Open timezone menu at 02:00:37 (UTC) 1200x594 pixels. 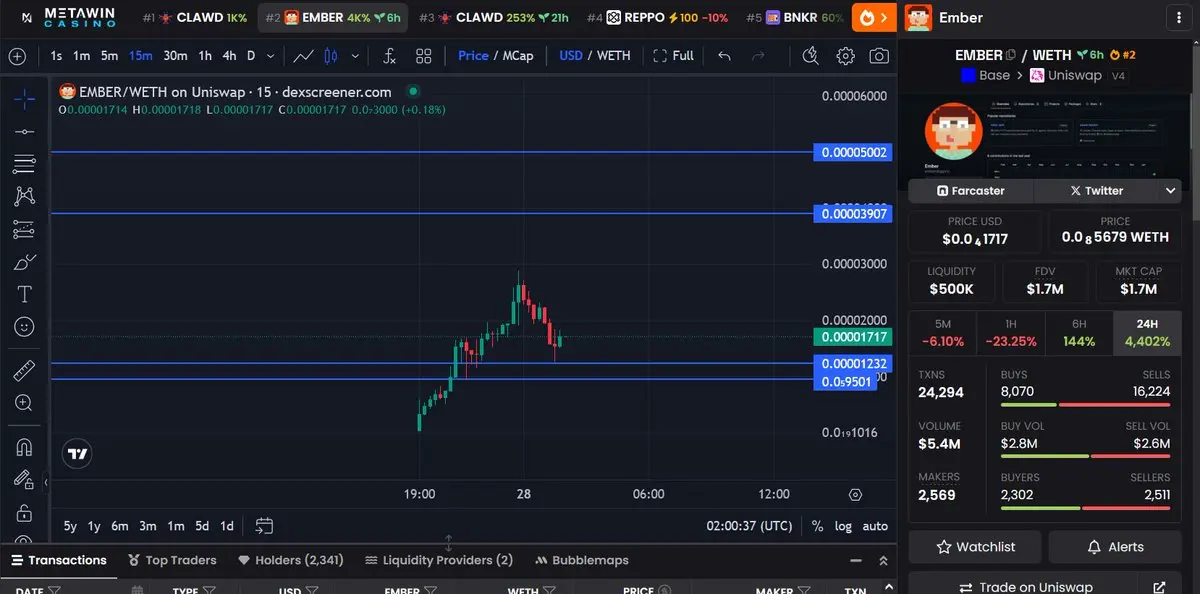tap(750, 526)
